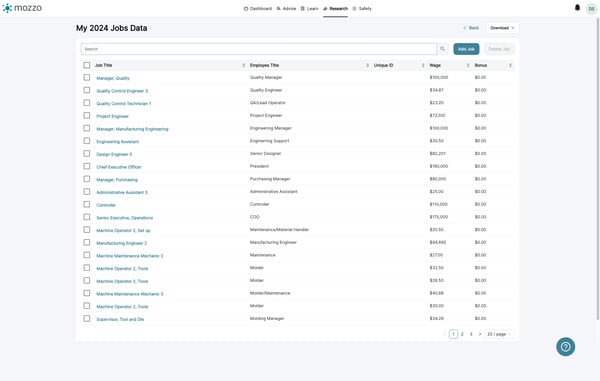Click the $175,000 wage cell
The image size is (600, 381).
click(x=439, y=217)
